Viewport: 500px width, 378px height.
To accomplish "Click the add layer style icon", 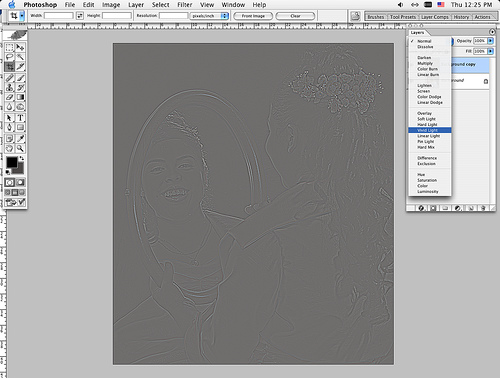I will (421, 208).
